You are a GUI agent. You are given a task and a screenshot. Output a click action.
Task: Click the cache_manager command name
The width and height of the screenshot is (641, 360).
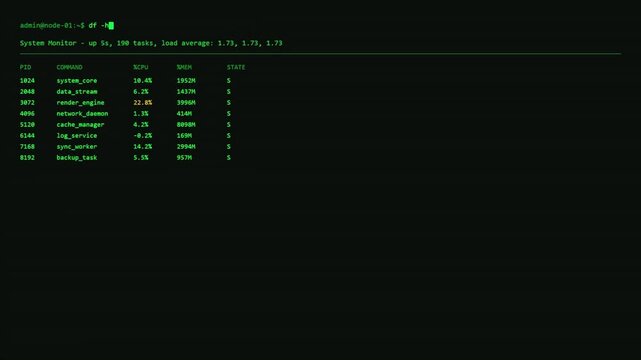81,125
